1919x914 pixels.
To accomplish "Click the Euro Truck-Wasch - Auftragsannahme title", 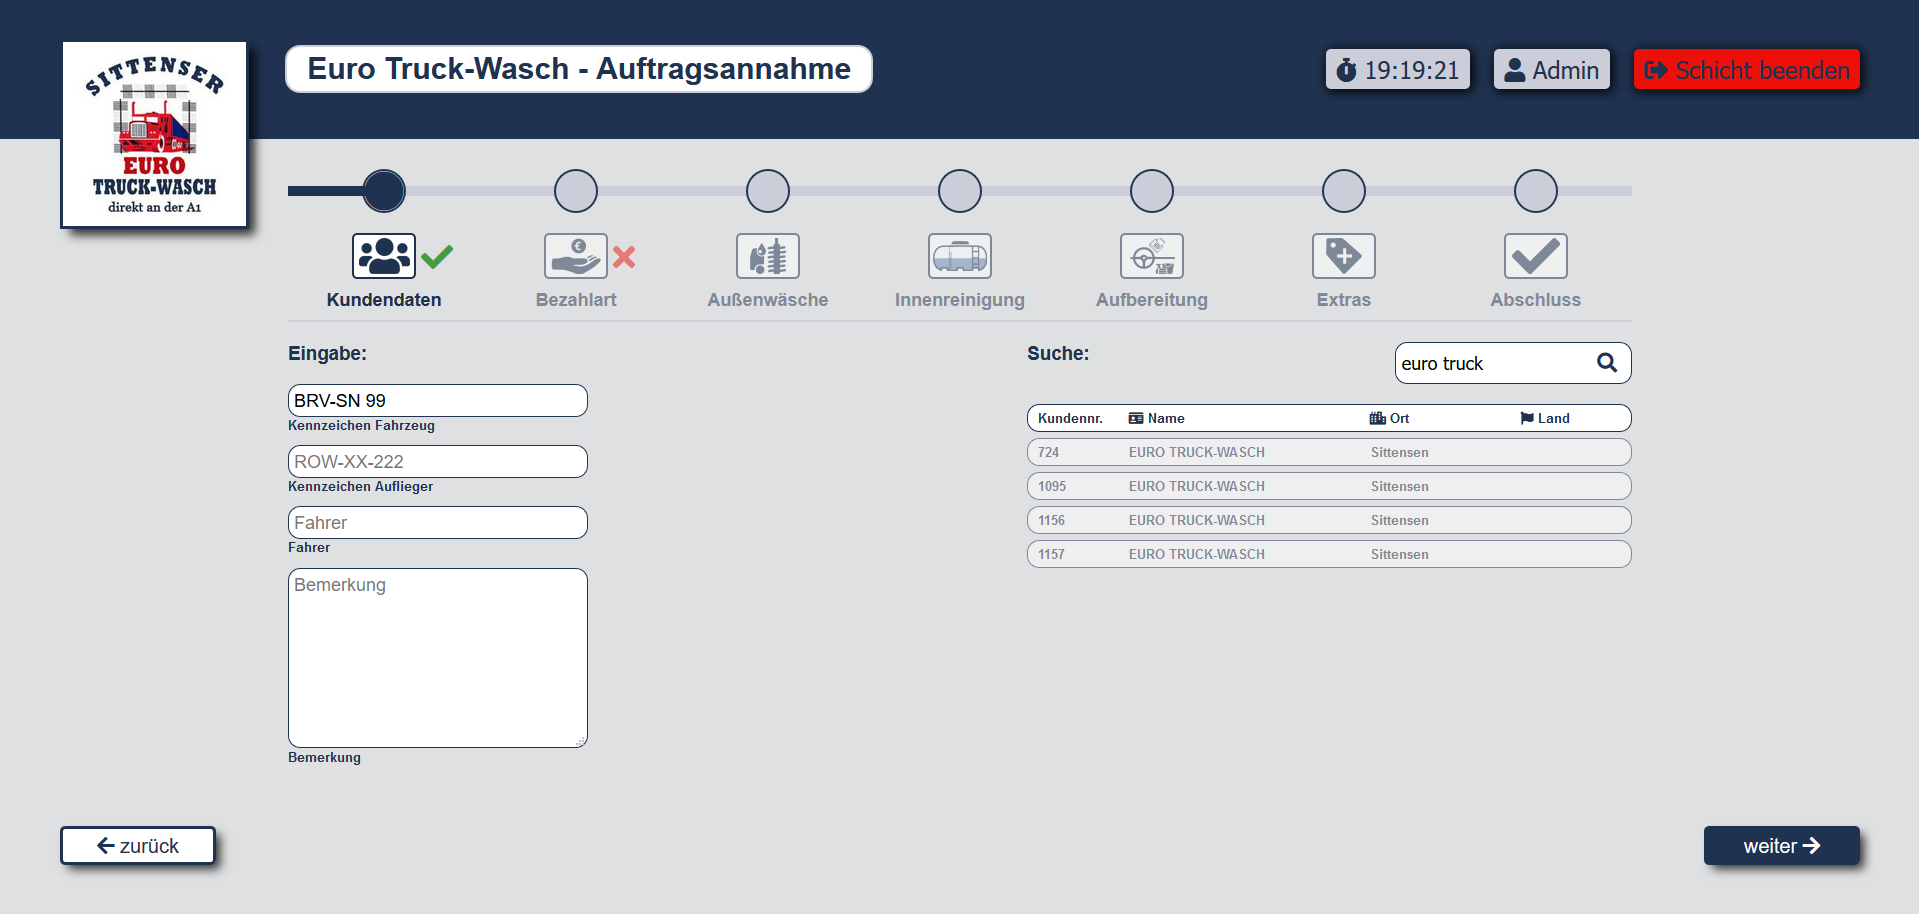I will pyautogui.click(x=579, y=69).
